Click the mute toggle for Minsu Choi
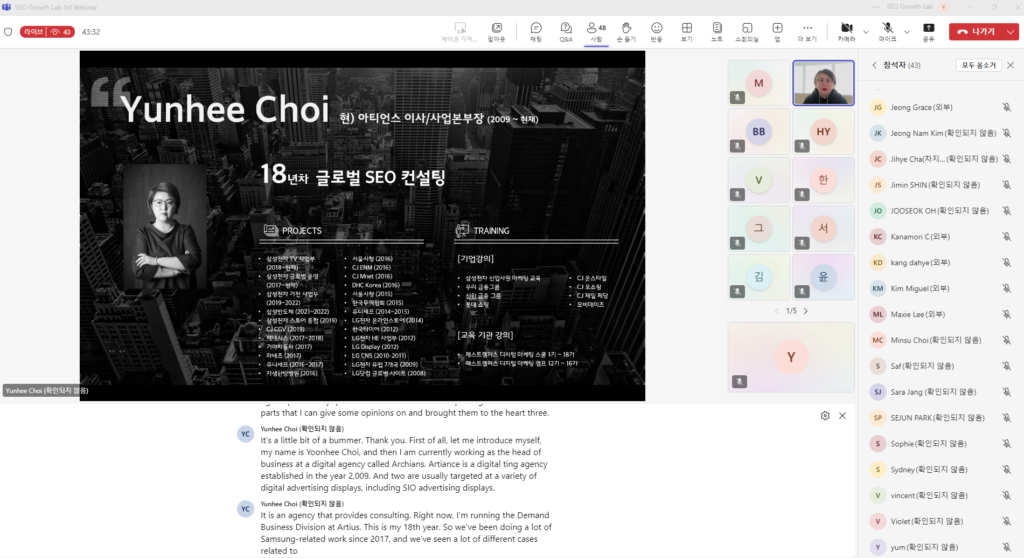 (x=1006, y=340)
